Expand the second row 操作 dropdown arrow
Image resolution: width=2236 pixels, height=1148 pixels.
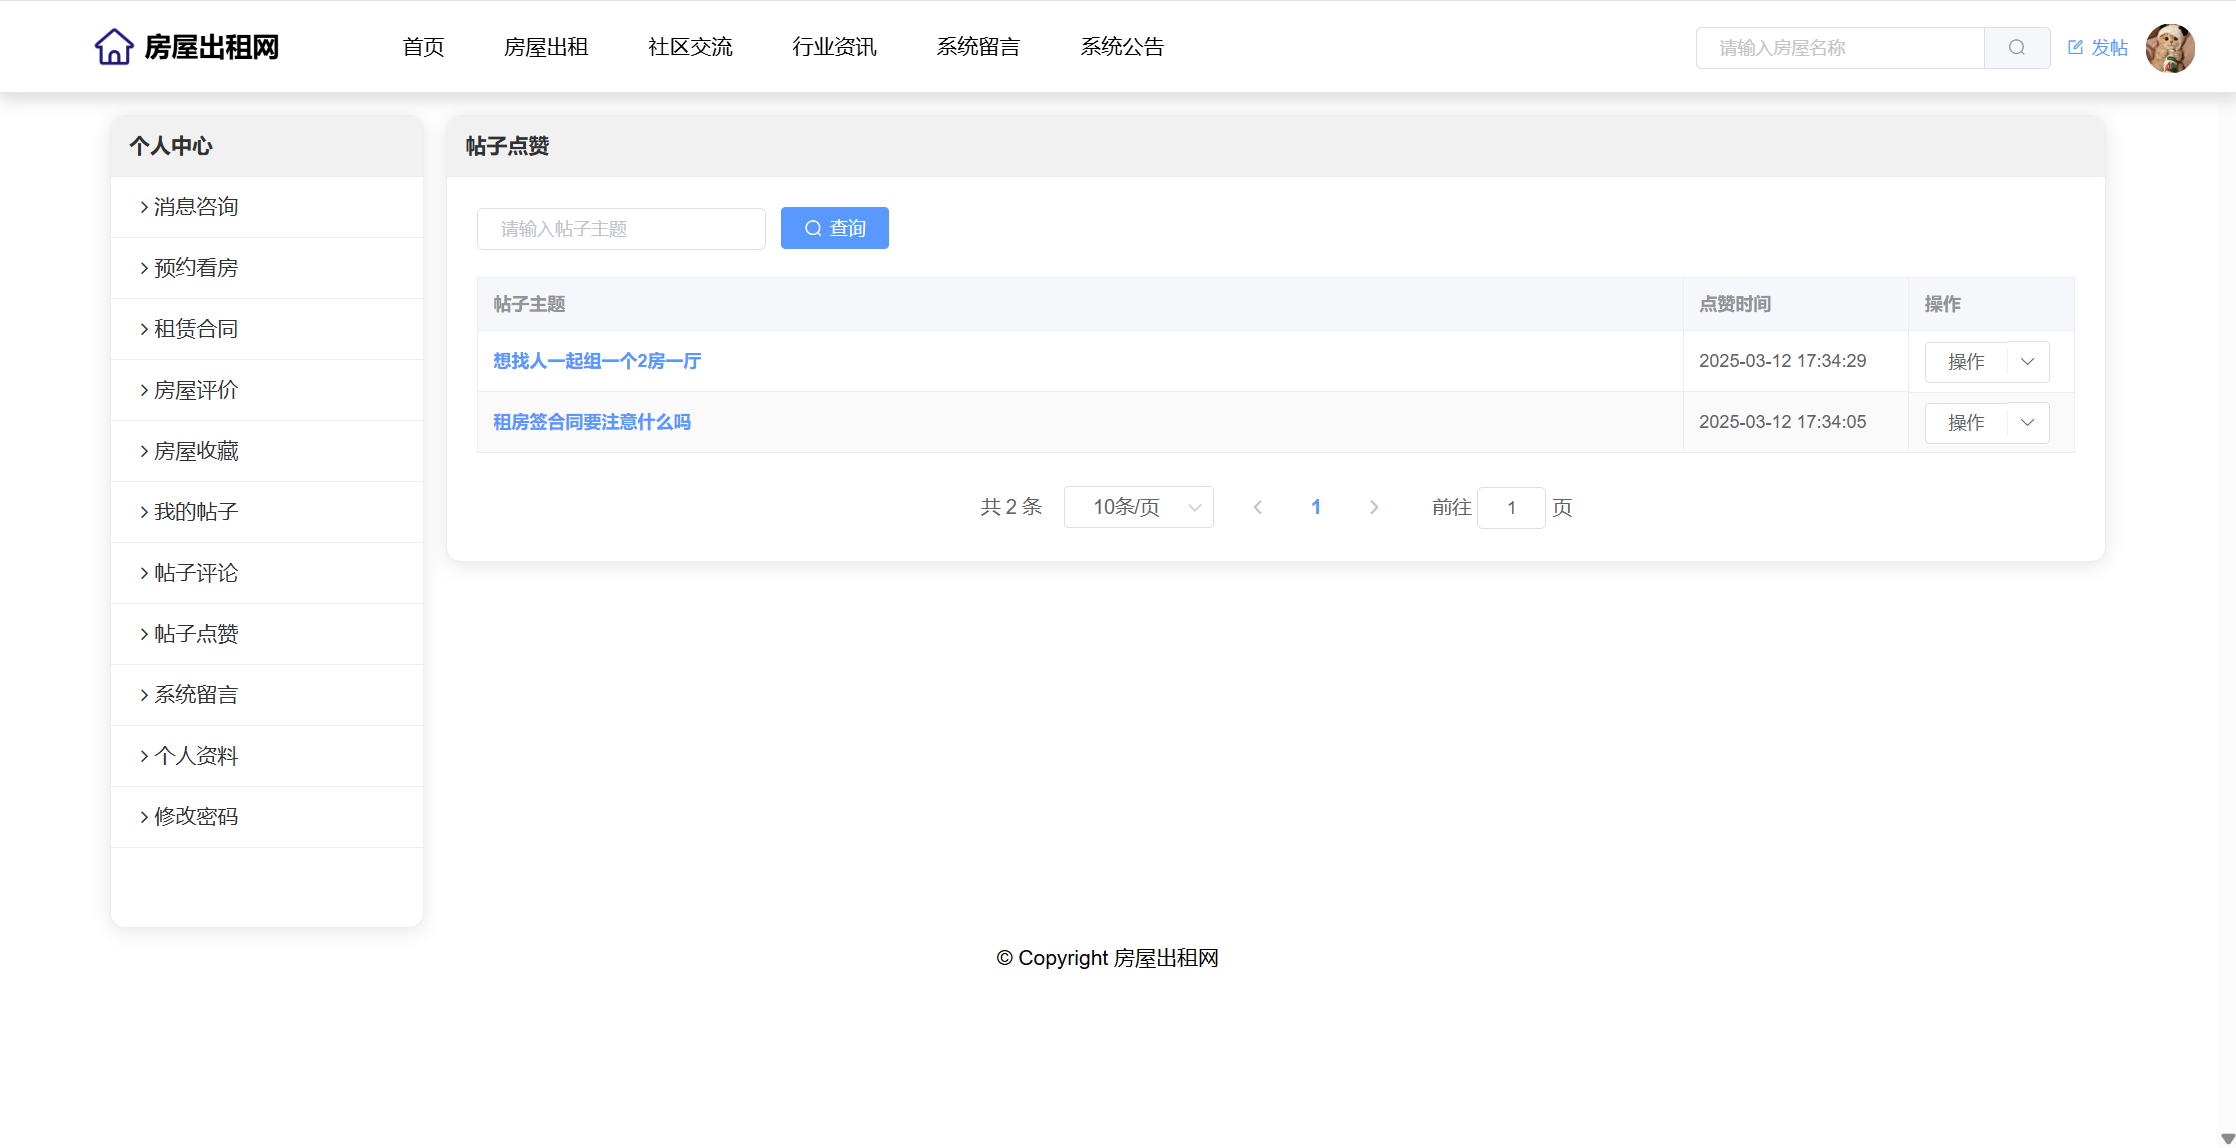pyautogui.click(x=2027, y=423)
